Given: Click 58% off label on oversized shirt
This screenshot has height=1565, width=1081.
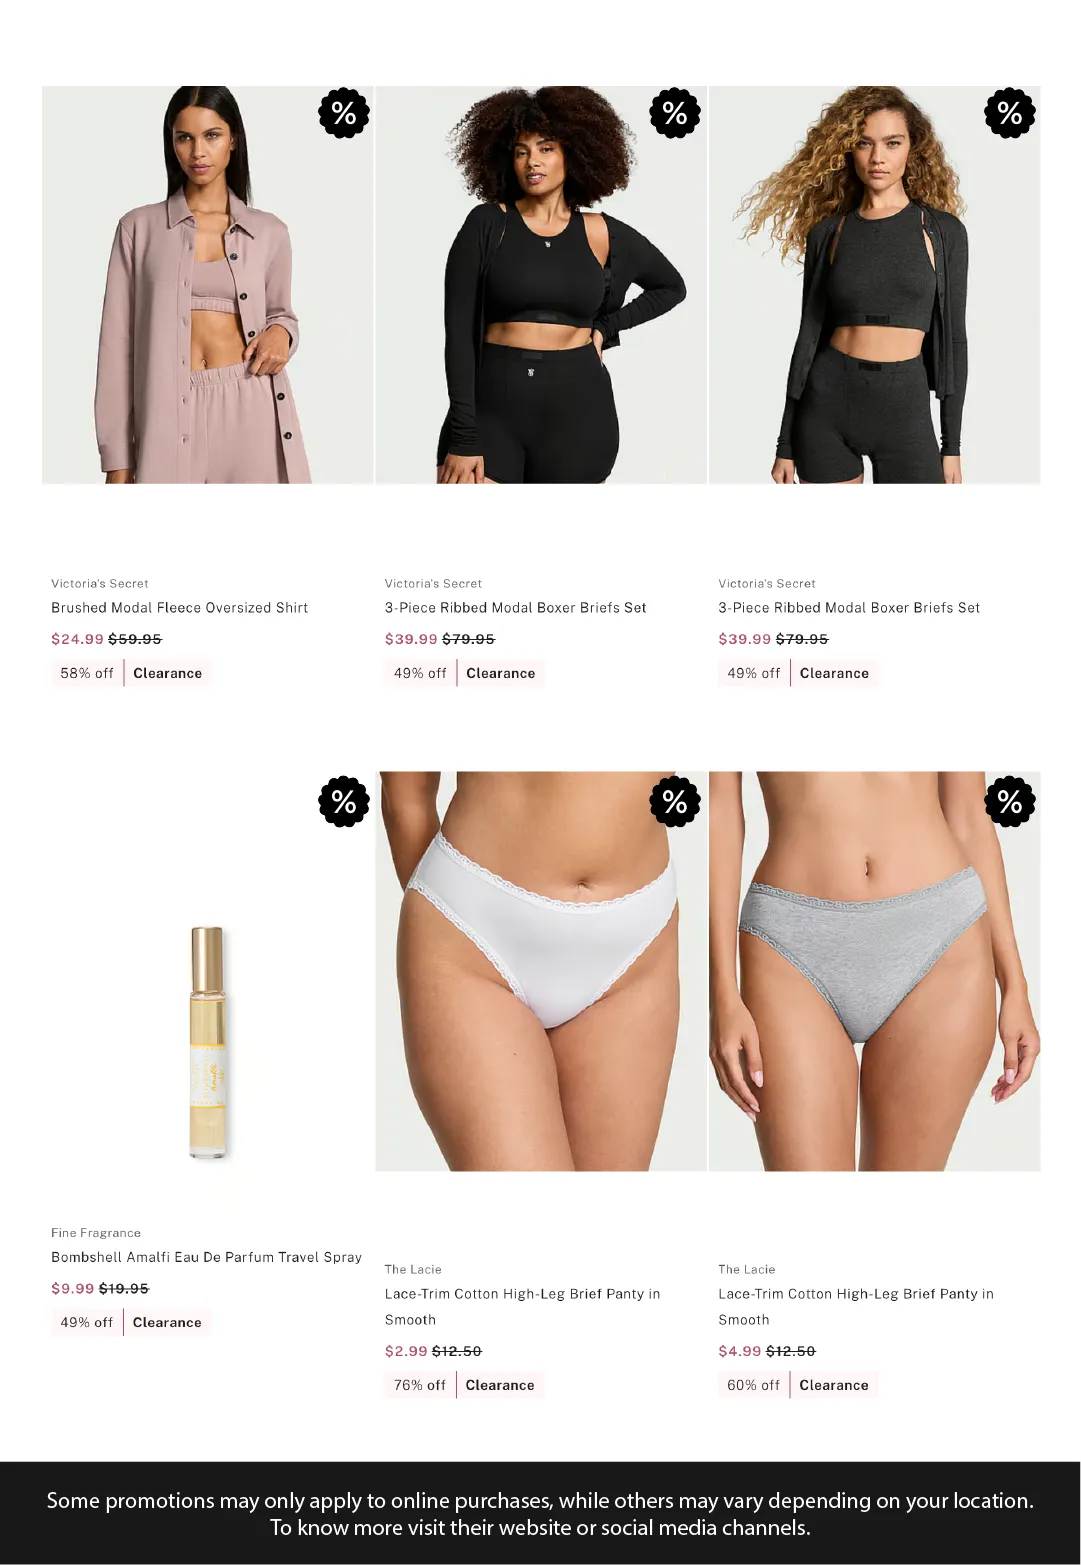Looking at the screenshot, I should tap(87, 673).
